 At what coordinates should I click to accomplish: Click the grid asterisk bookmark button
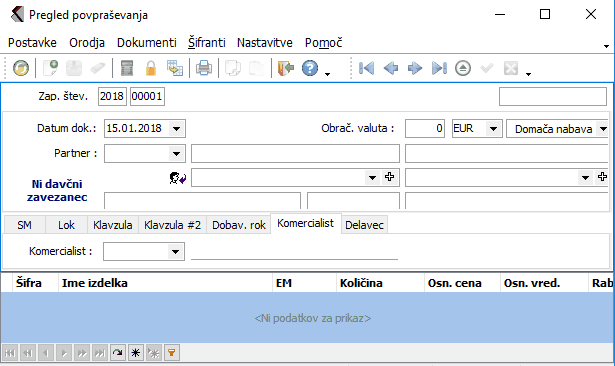(x=135, y=353)
